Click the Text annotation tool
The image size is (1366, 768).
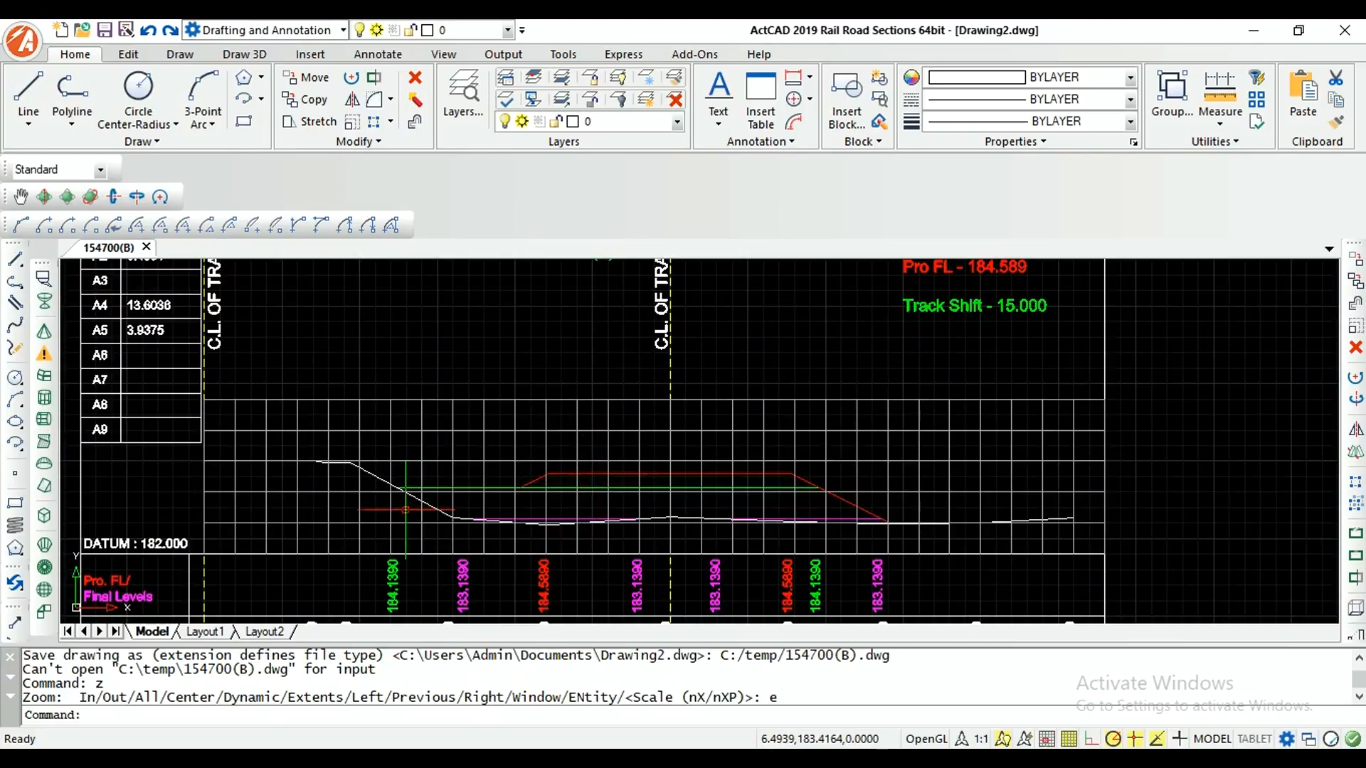[718, 98]
